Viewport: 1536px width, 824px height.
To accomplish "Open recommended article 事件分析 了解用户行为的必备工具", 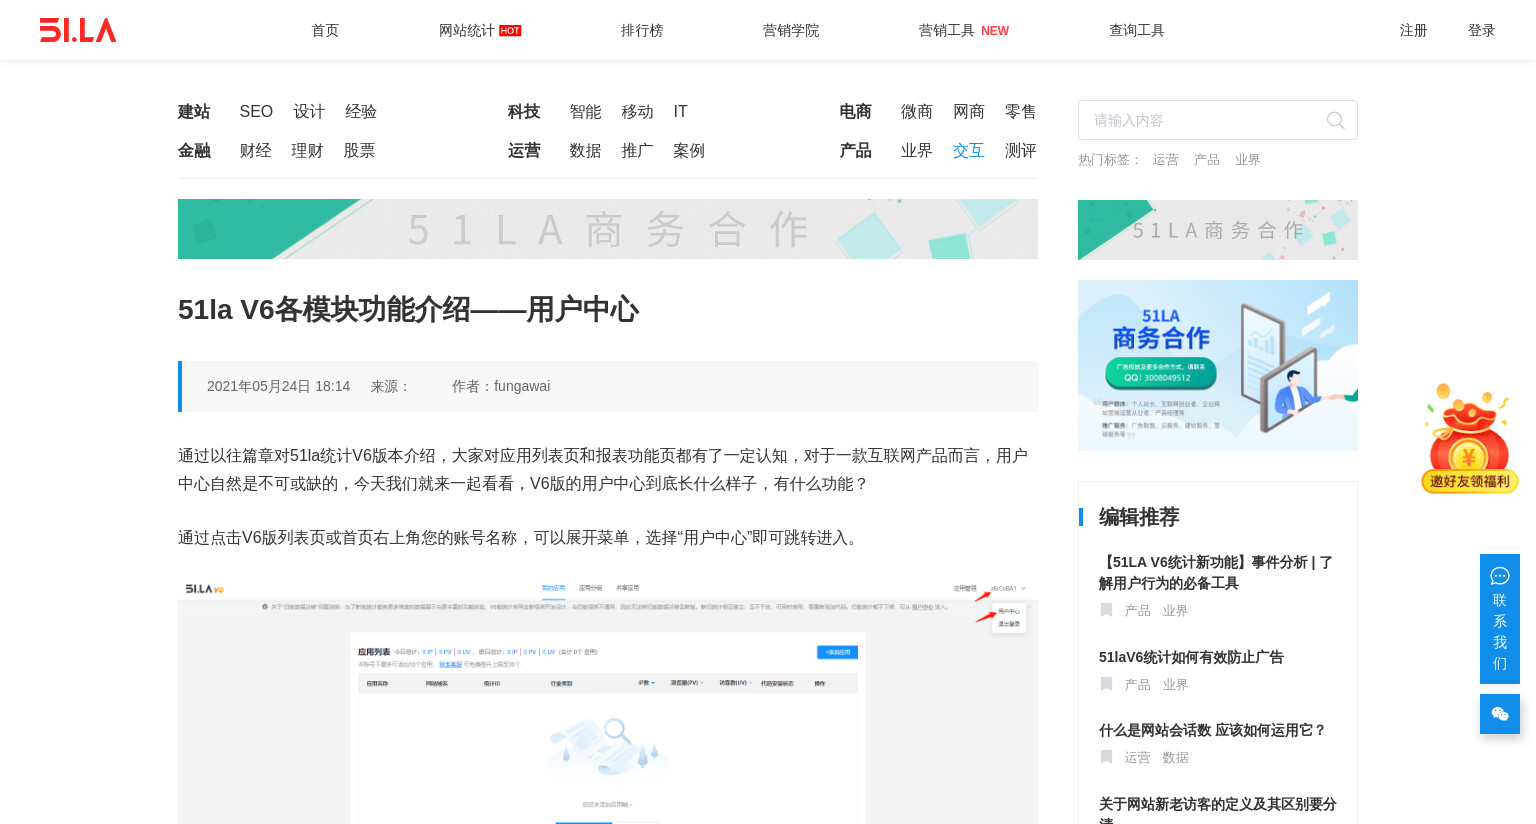I will point(1216,572).
